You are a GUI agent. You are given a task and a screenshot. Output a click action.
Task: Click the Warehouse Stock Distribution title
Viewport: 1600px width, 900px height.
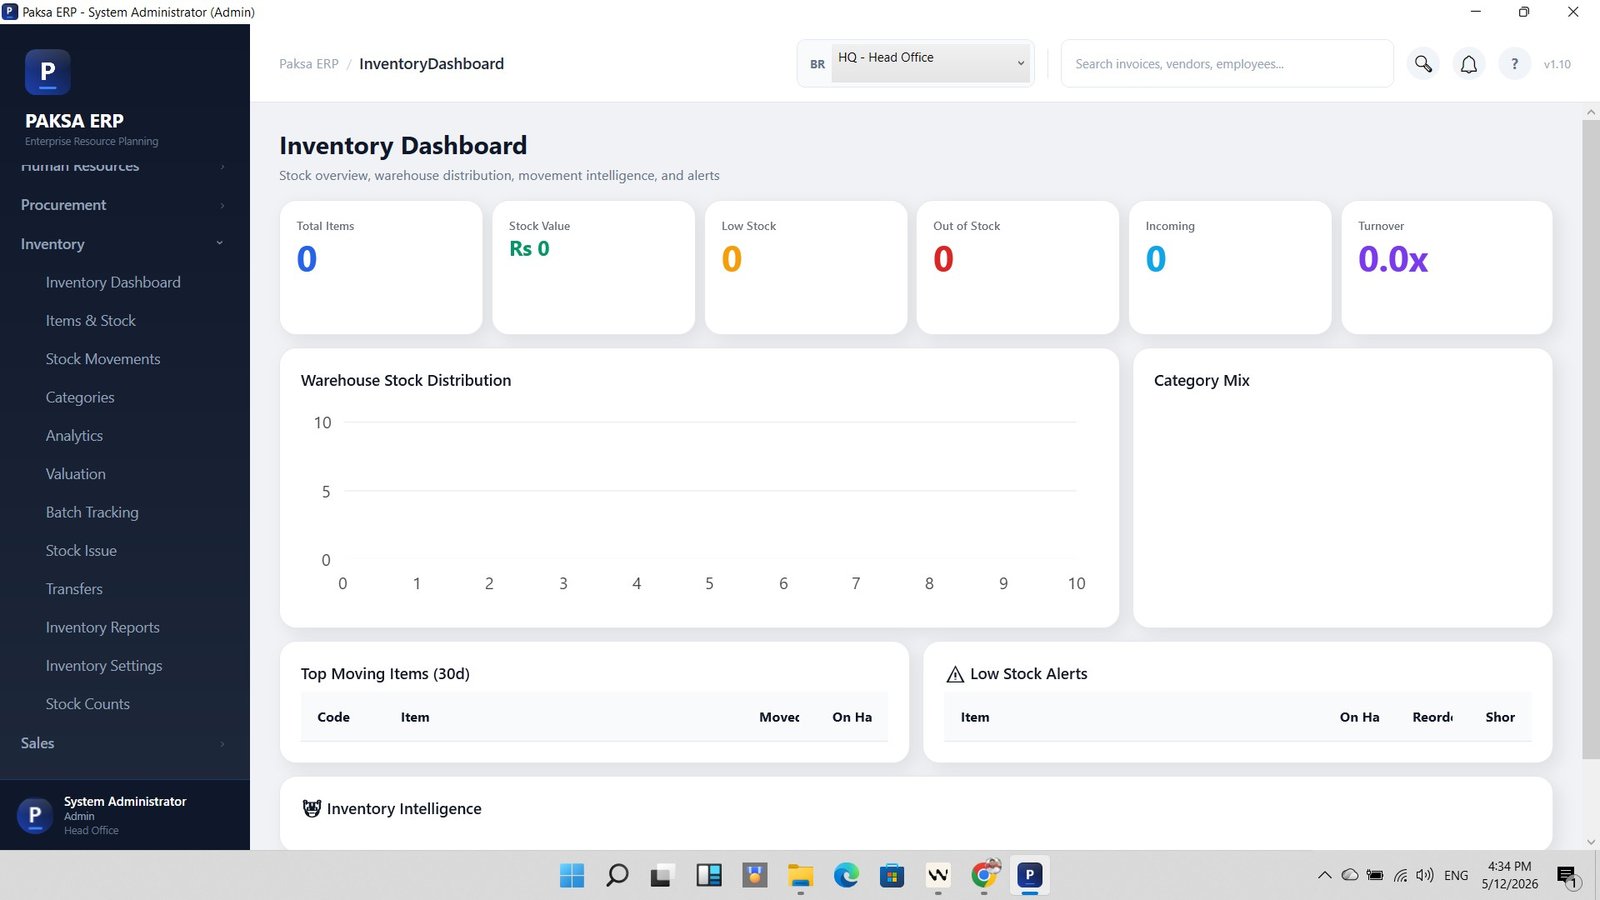pyautogui.click(x=406, y=381)
